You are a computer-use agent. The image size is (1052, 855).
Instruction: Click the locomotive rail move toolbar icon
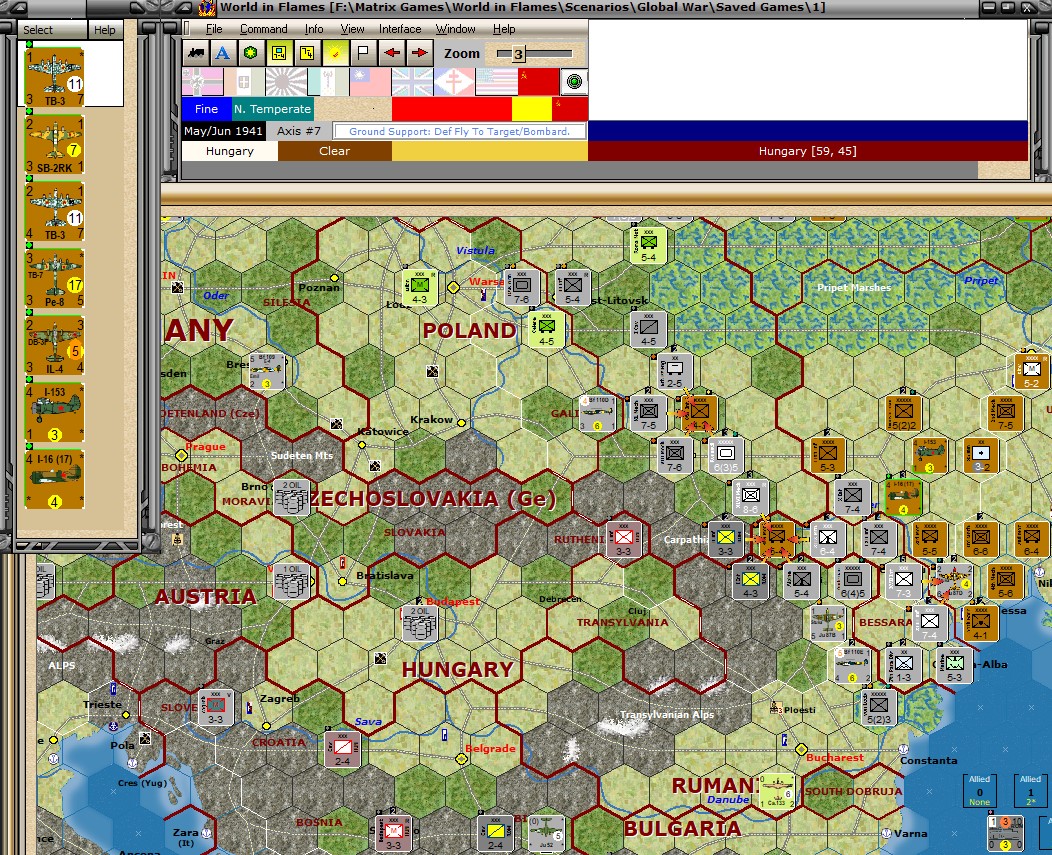coord(196,53)
